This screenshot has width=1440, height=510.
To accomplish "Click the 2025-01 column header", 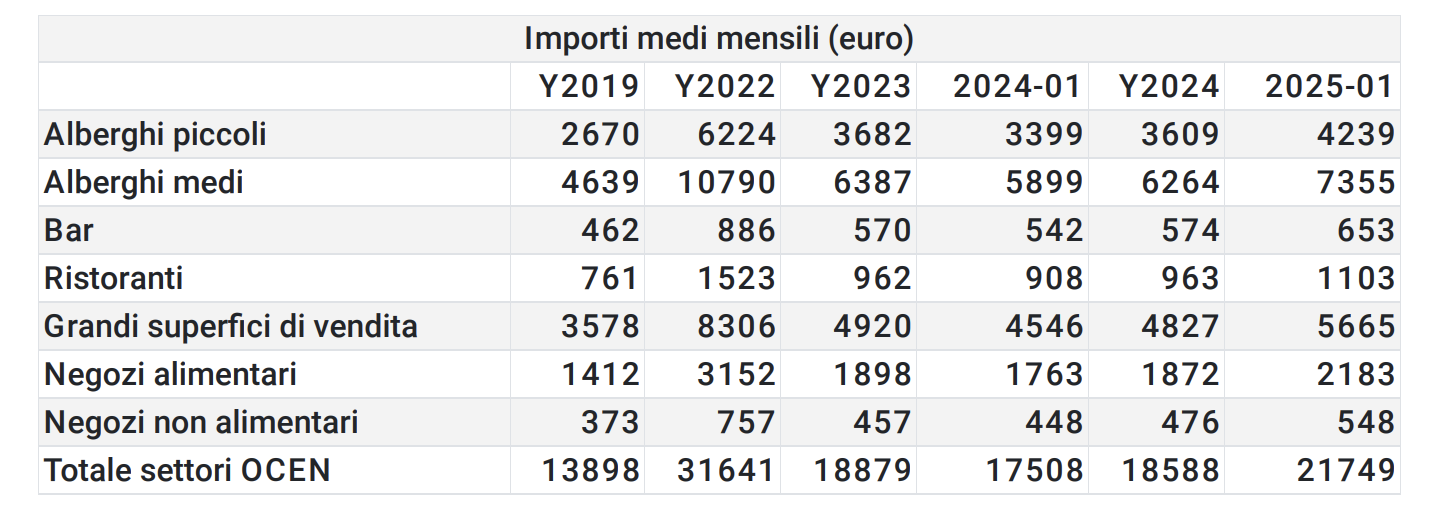I will point(1329,87).
